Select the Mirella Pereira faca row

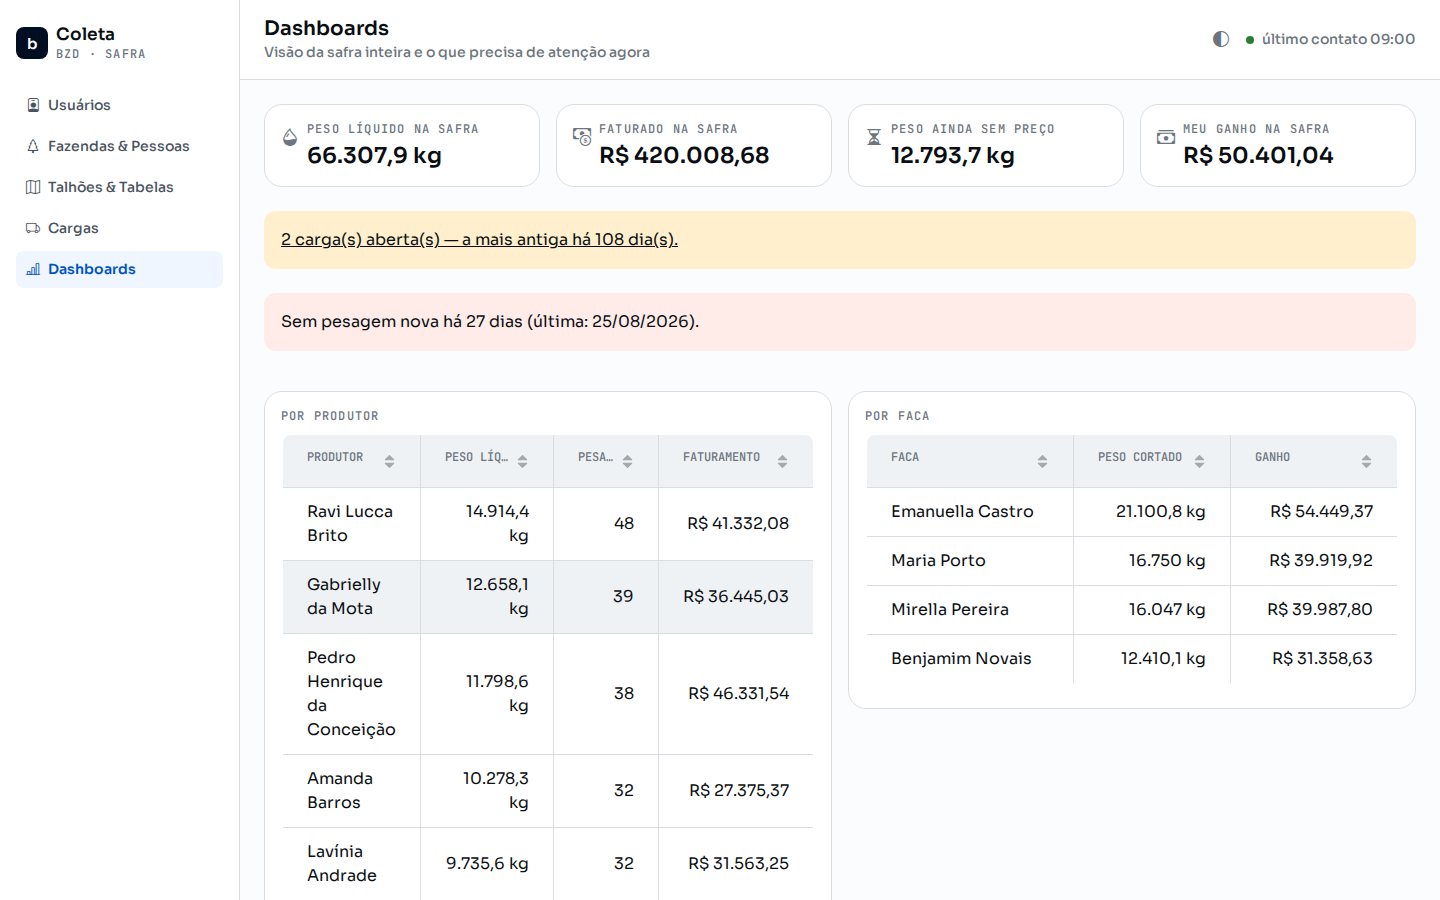[x=1132, y=610]
